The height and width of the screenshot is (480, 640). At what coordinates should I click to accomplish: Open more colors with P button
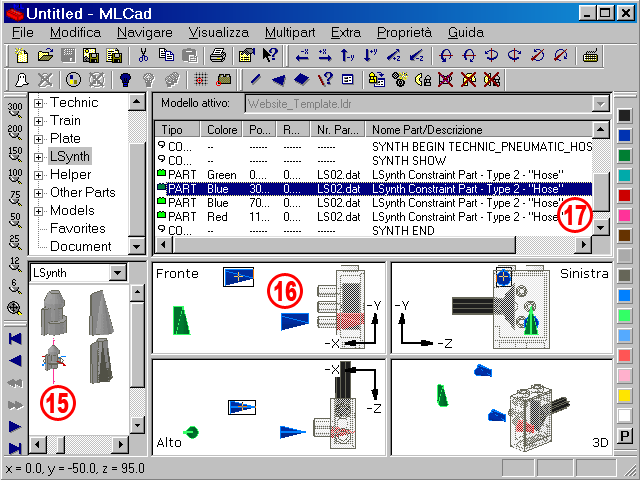624,436
